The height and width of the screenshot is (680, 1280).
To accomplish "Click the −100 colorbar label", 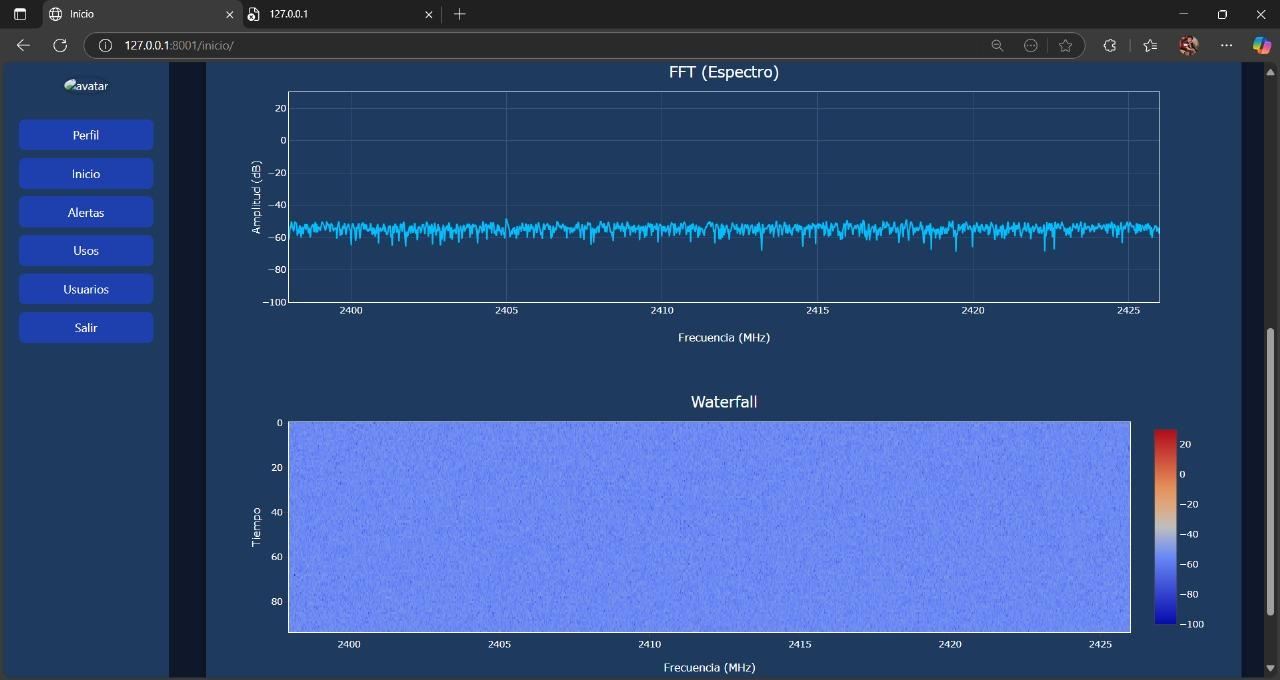I will click(x=1190, y=624).
